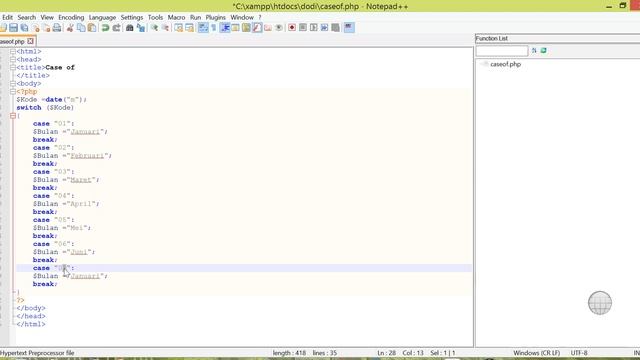Open the Replace dialog icon

140,28
